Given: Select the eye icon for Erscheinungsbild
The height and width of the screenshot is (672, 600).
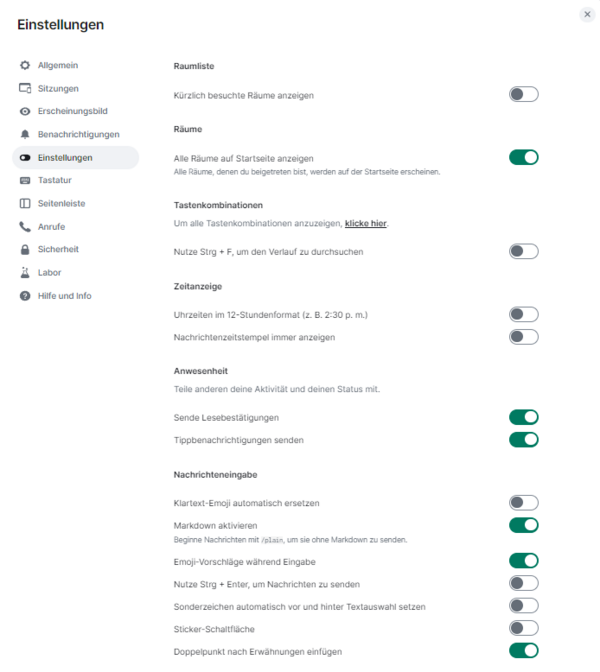Looking at the screenshot, I should click(x=25, y=111).
